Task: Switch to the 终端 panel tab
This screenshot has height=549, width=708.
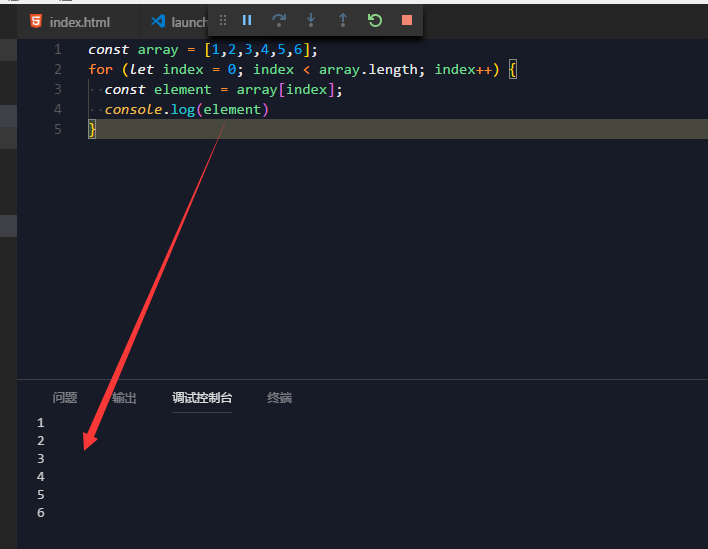Action: [x=279, y=398]
